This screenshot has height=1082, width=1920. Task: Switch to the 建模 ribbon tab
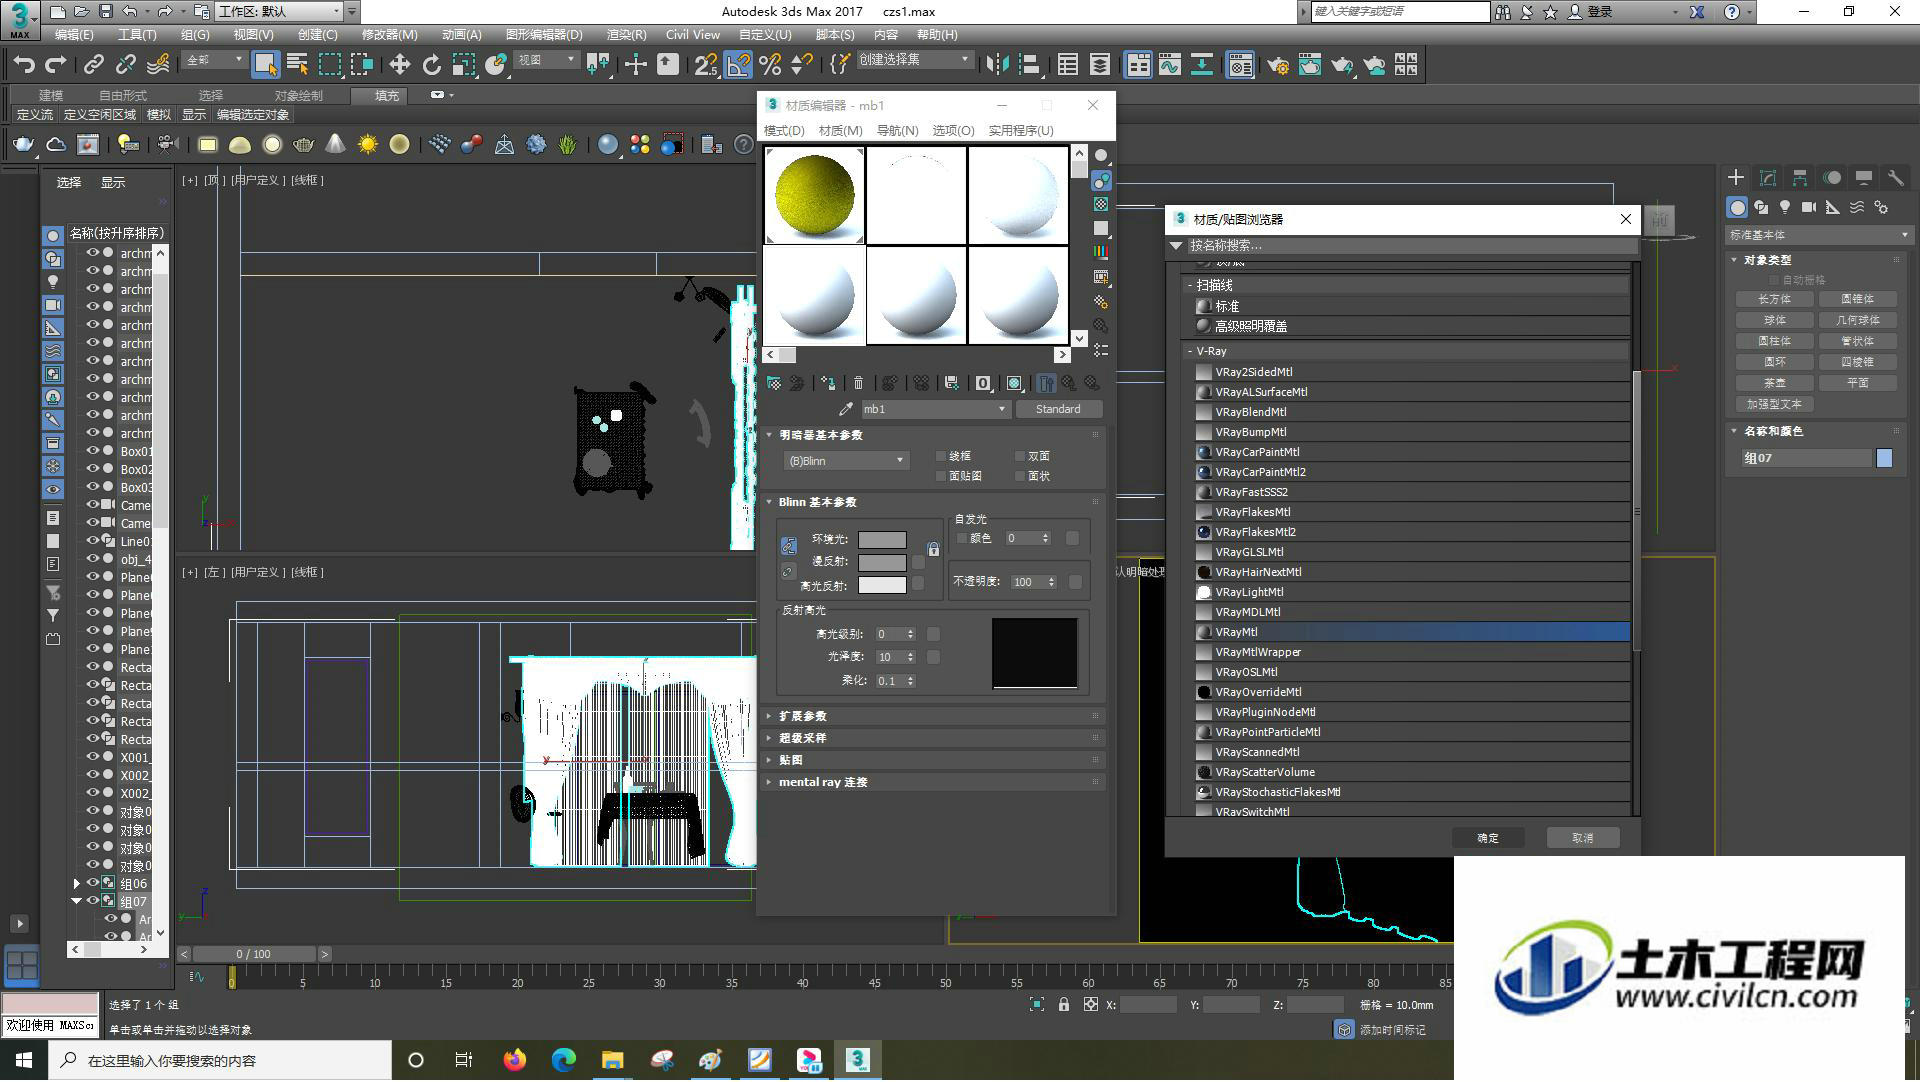[x=51, y=95]
